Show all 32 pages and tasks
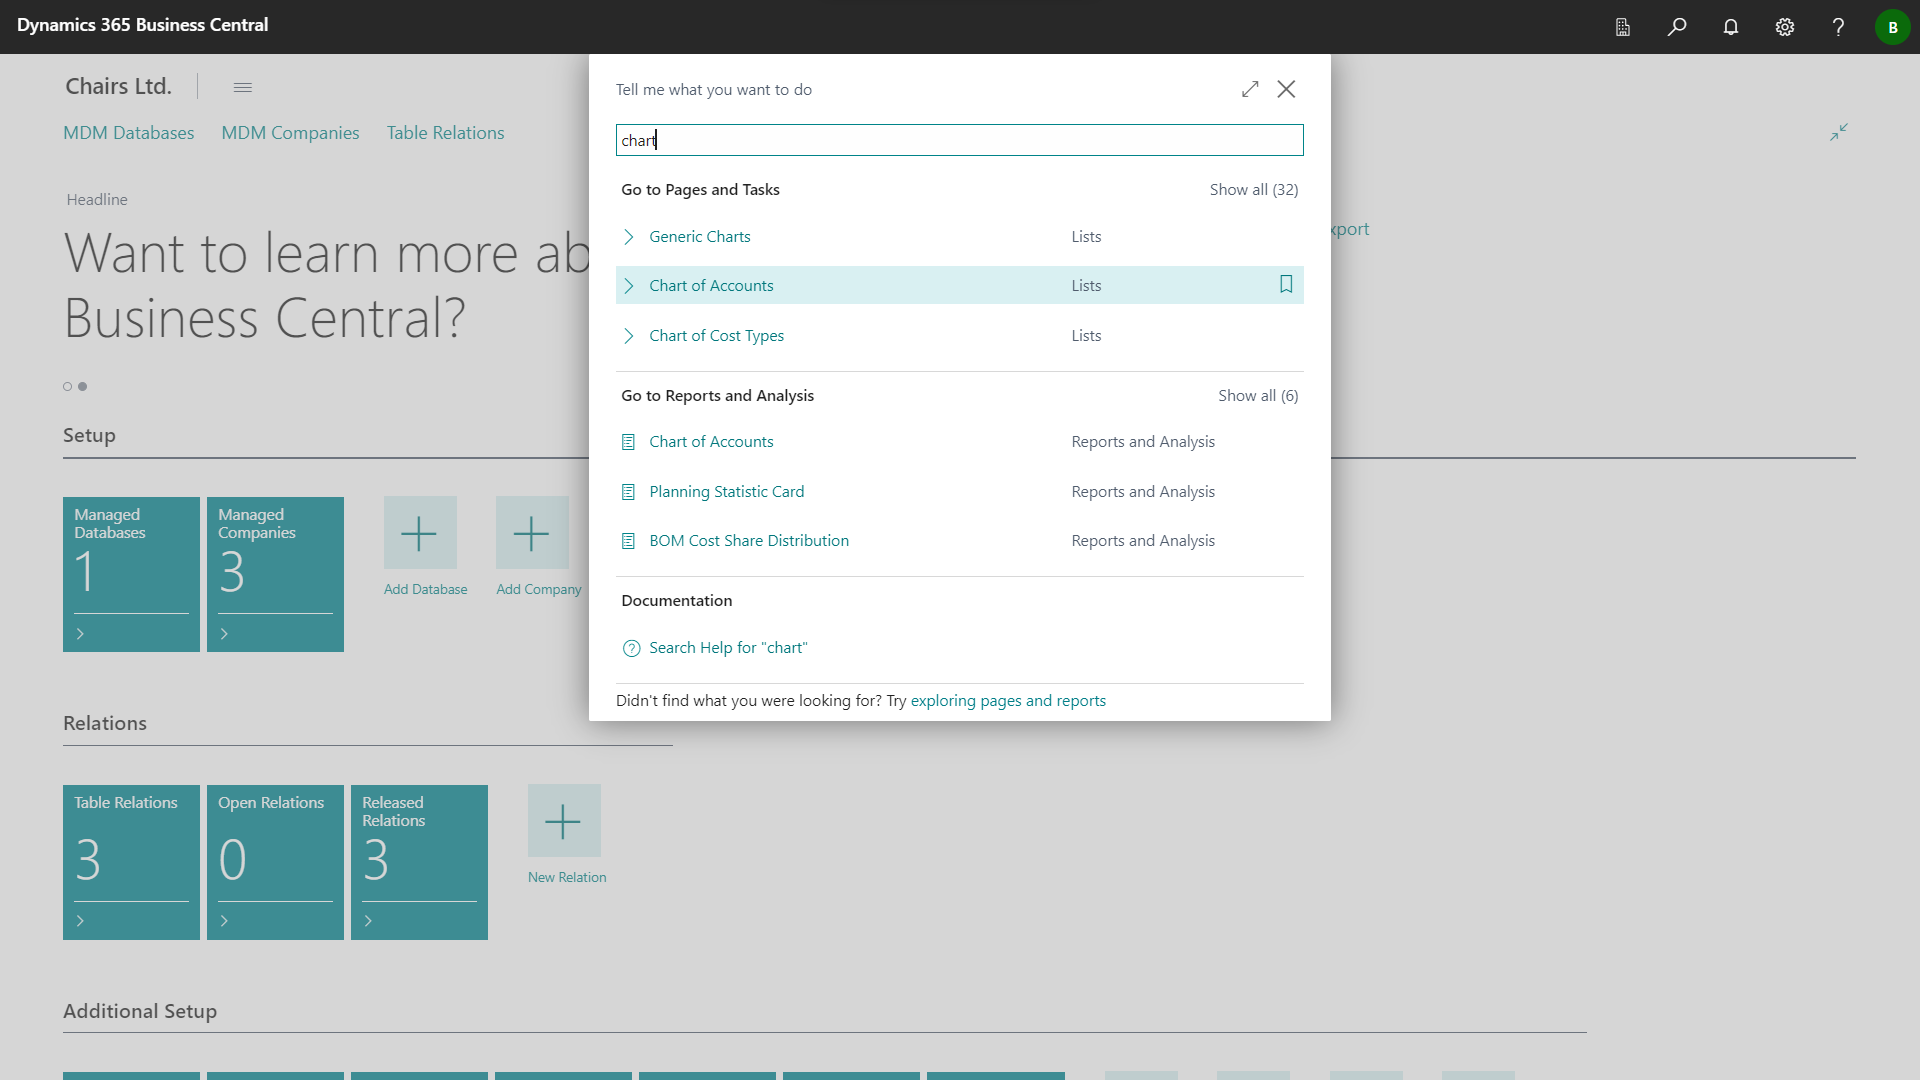 click(1254, 190)
